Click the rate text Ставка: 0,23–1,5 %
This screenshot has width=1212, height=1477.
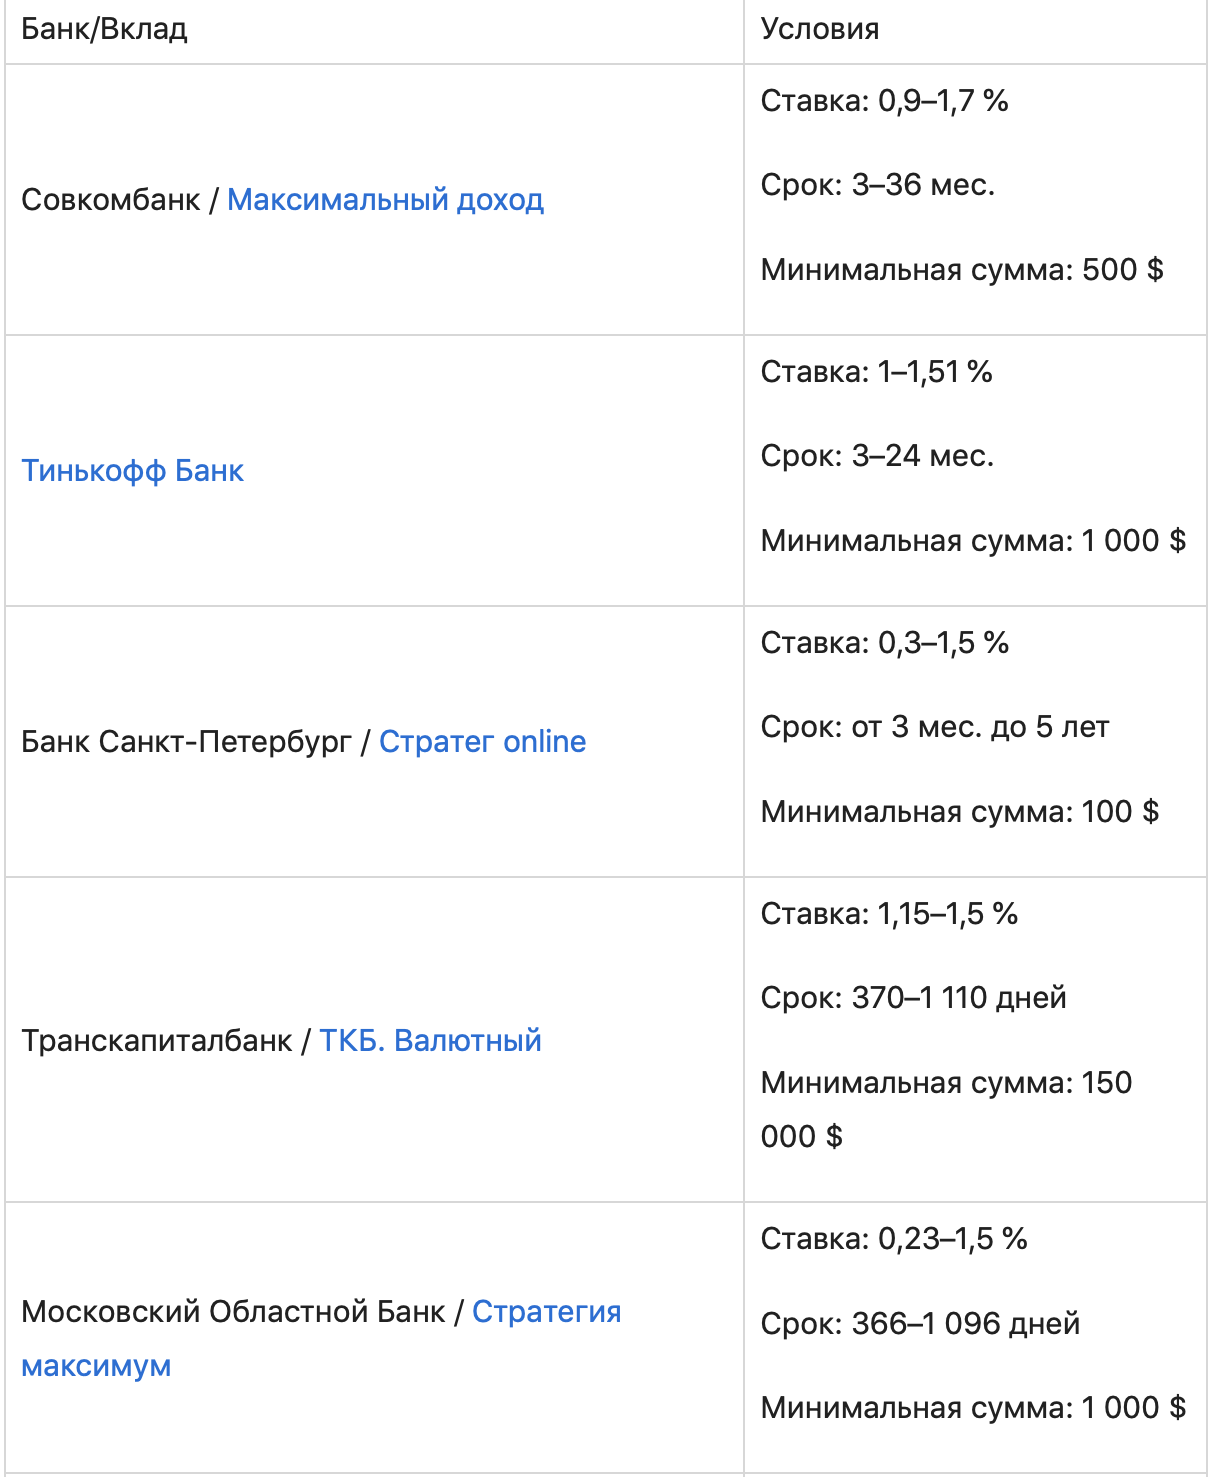click(x=894, y=1239)
